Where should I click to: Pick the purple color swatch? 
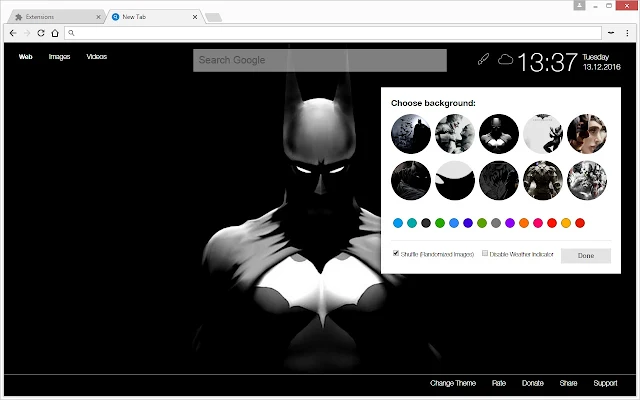click(510, 223)
